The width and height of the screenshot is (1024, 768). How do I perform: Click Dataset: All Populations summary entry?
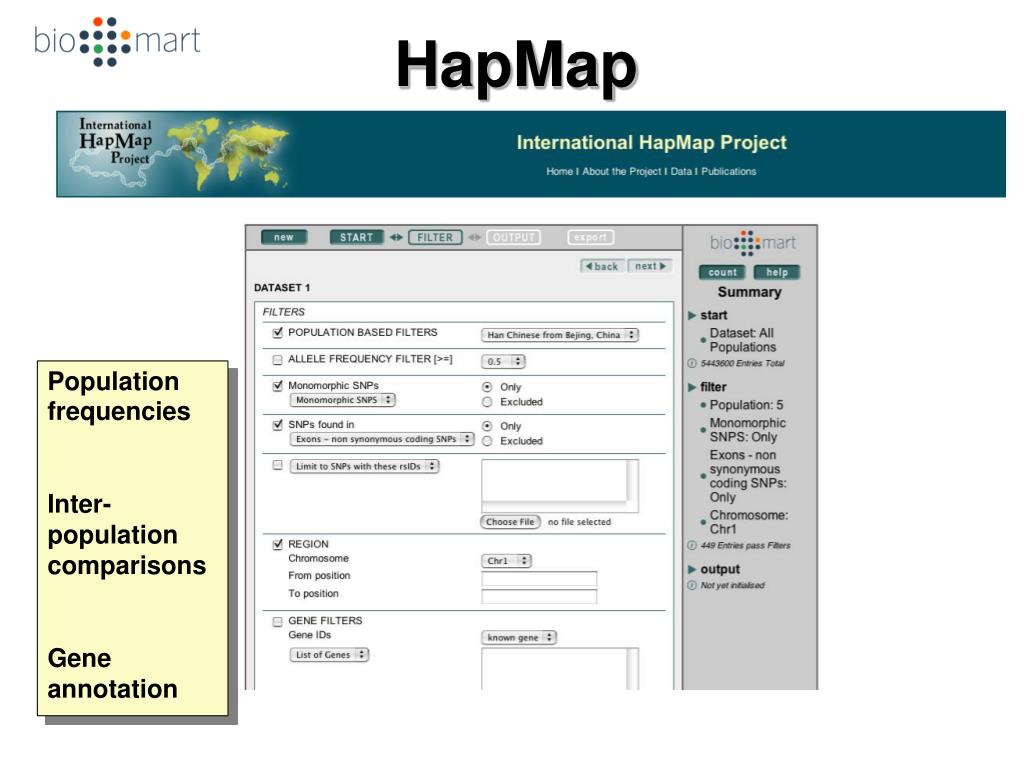pyautogui.click(x=743, y=340)
